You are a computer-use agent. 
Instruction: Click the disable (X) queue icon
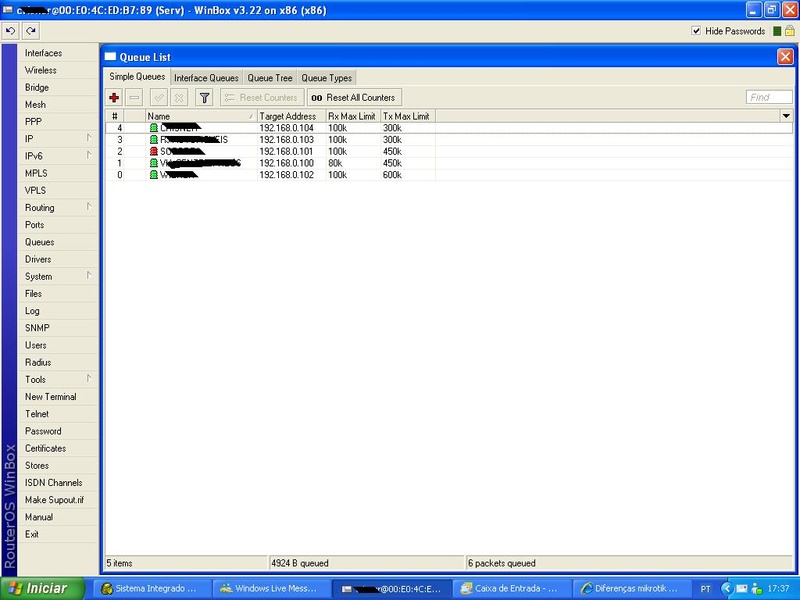(179, 97)
